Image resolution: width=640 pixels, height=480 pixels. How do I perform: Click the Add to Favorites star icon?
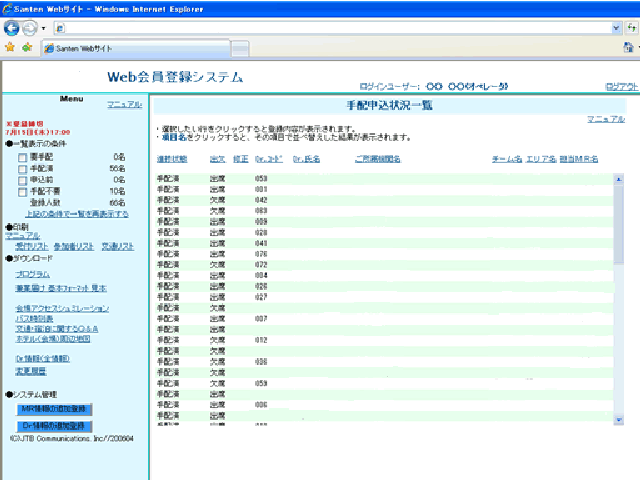[x=27, y=48]
